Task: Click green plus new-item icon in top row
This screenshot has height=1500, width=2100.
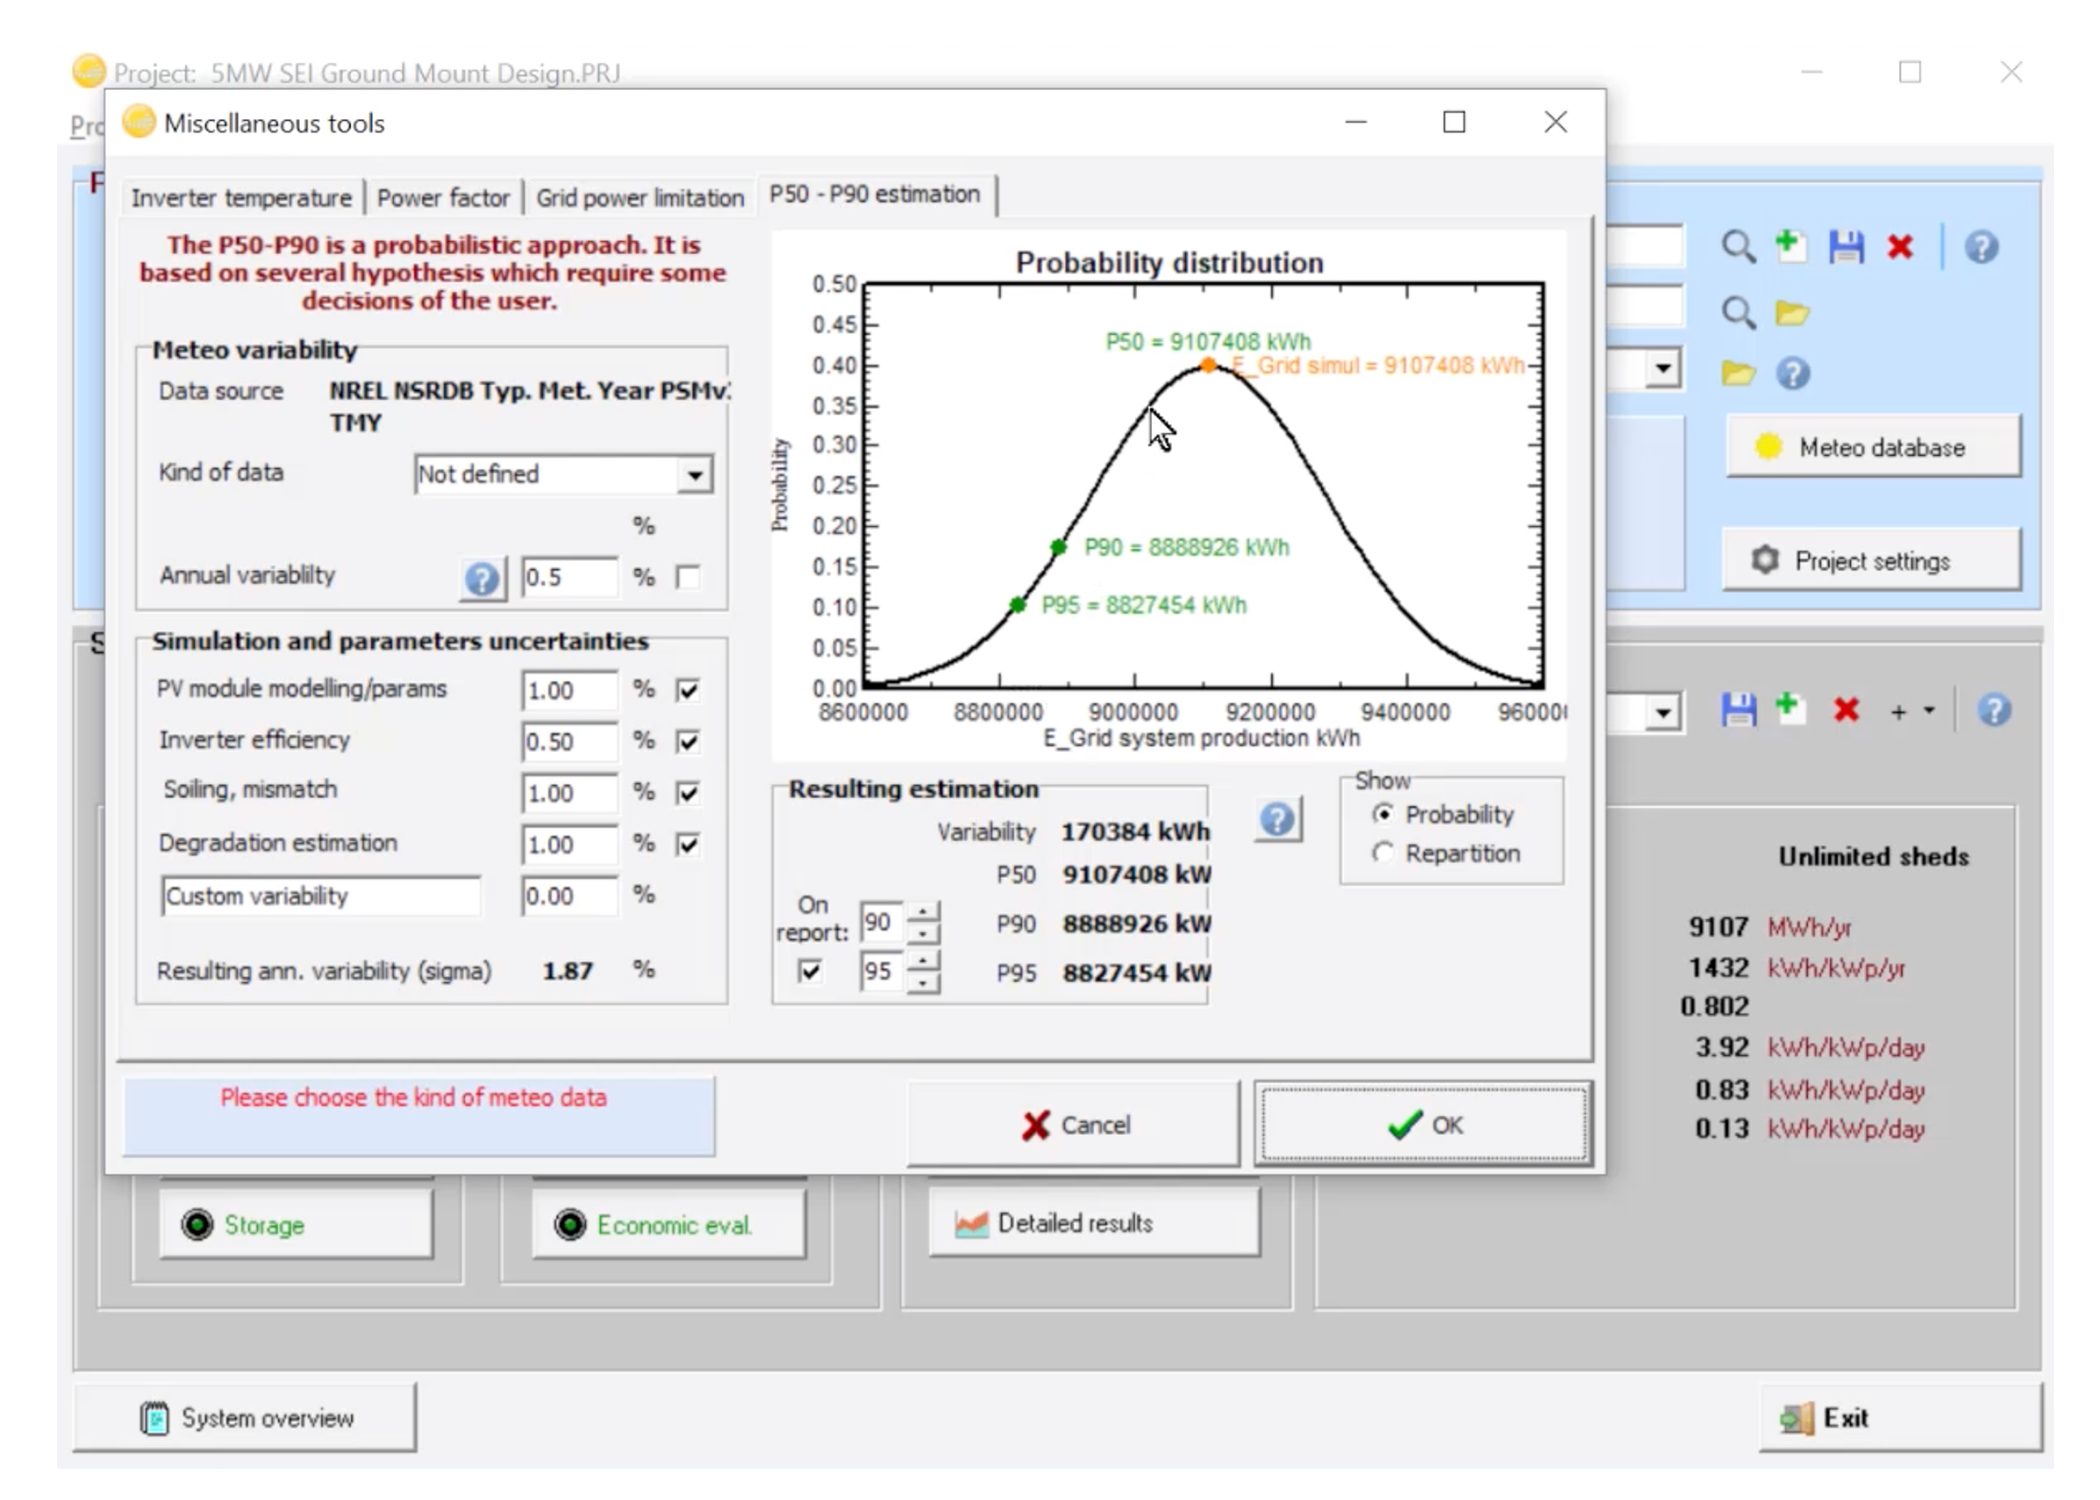Action: (x=1791, y=245)
